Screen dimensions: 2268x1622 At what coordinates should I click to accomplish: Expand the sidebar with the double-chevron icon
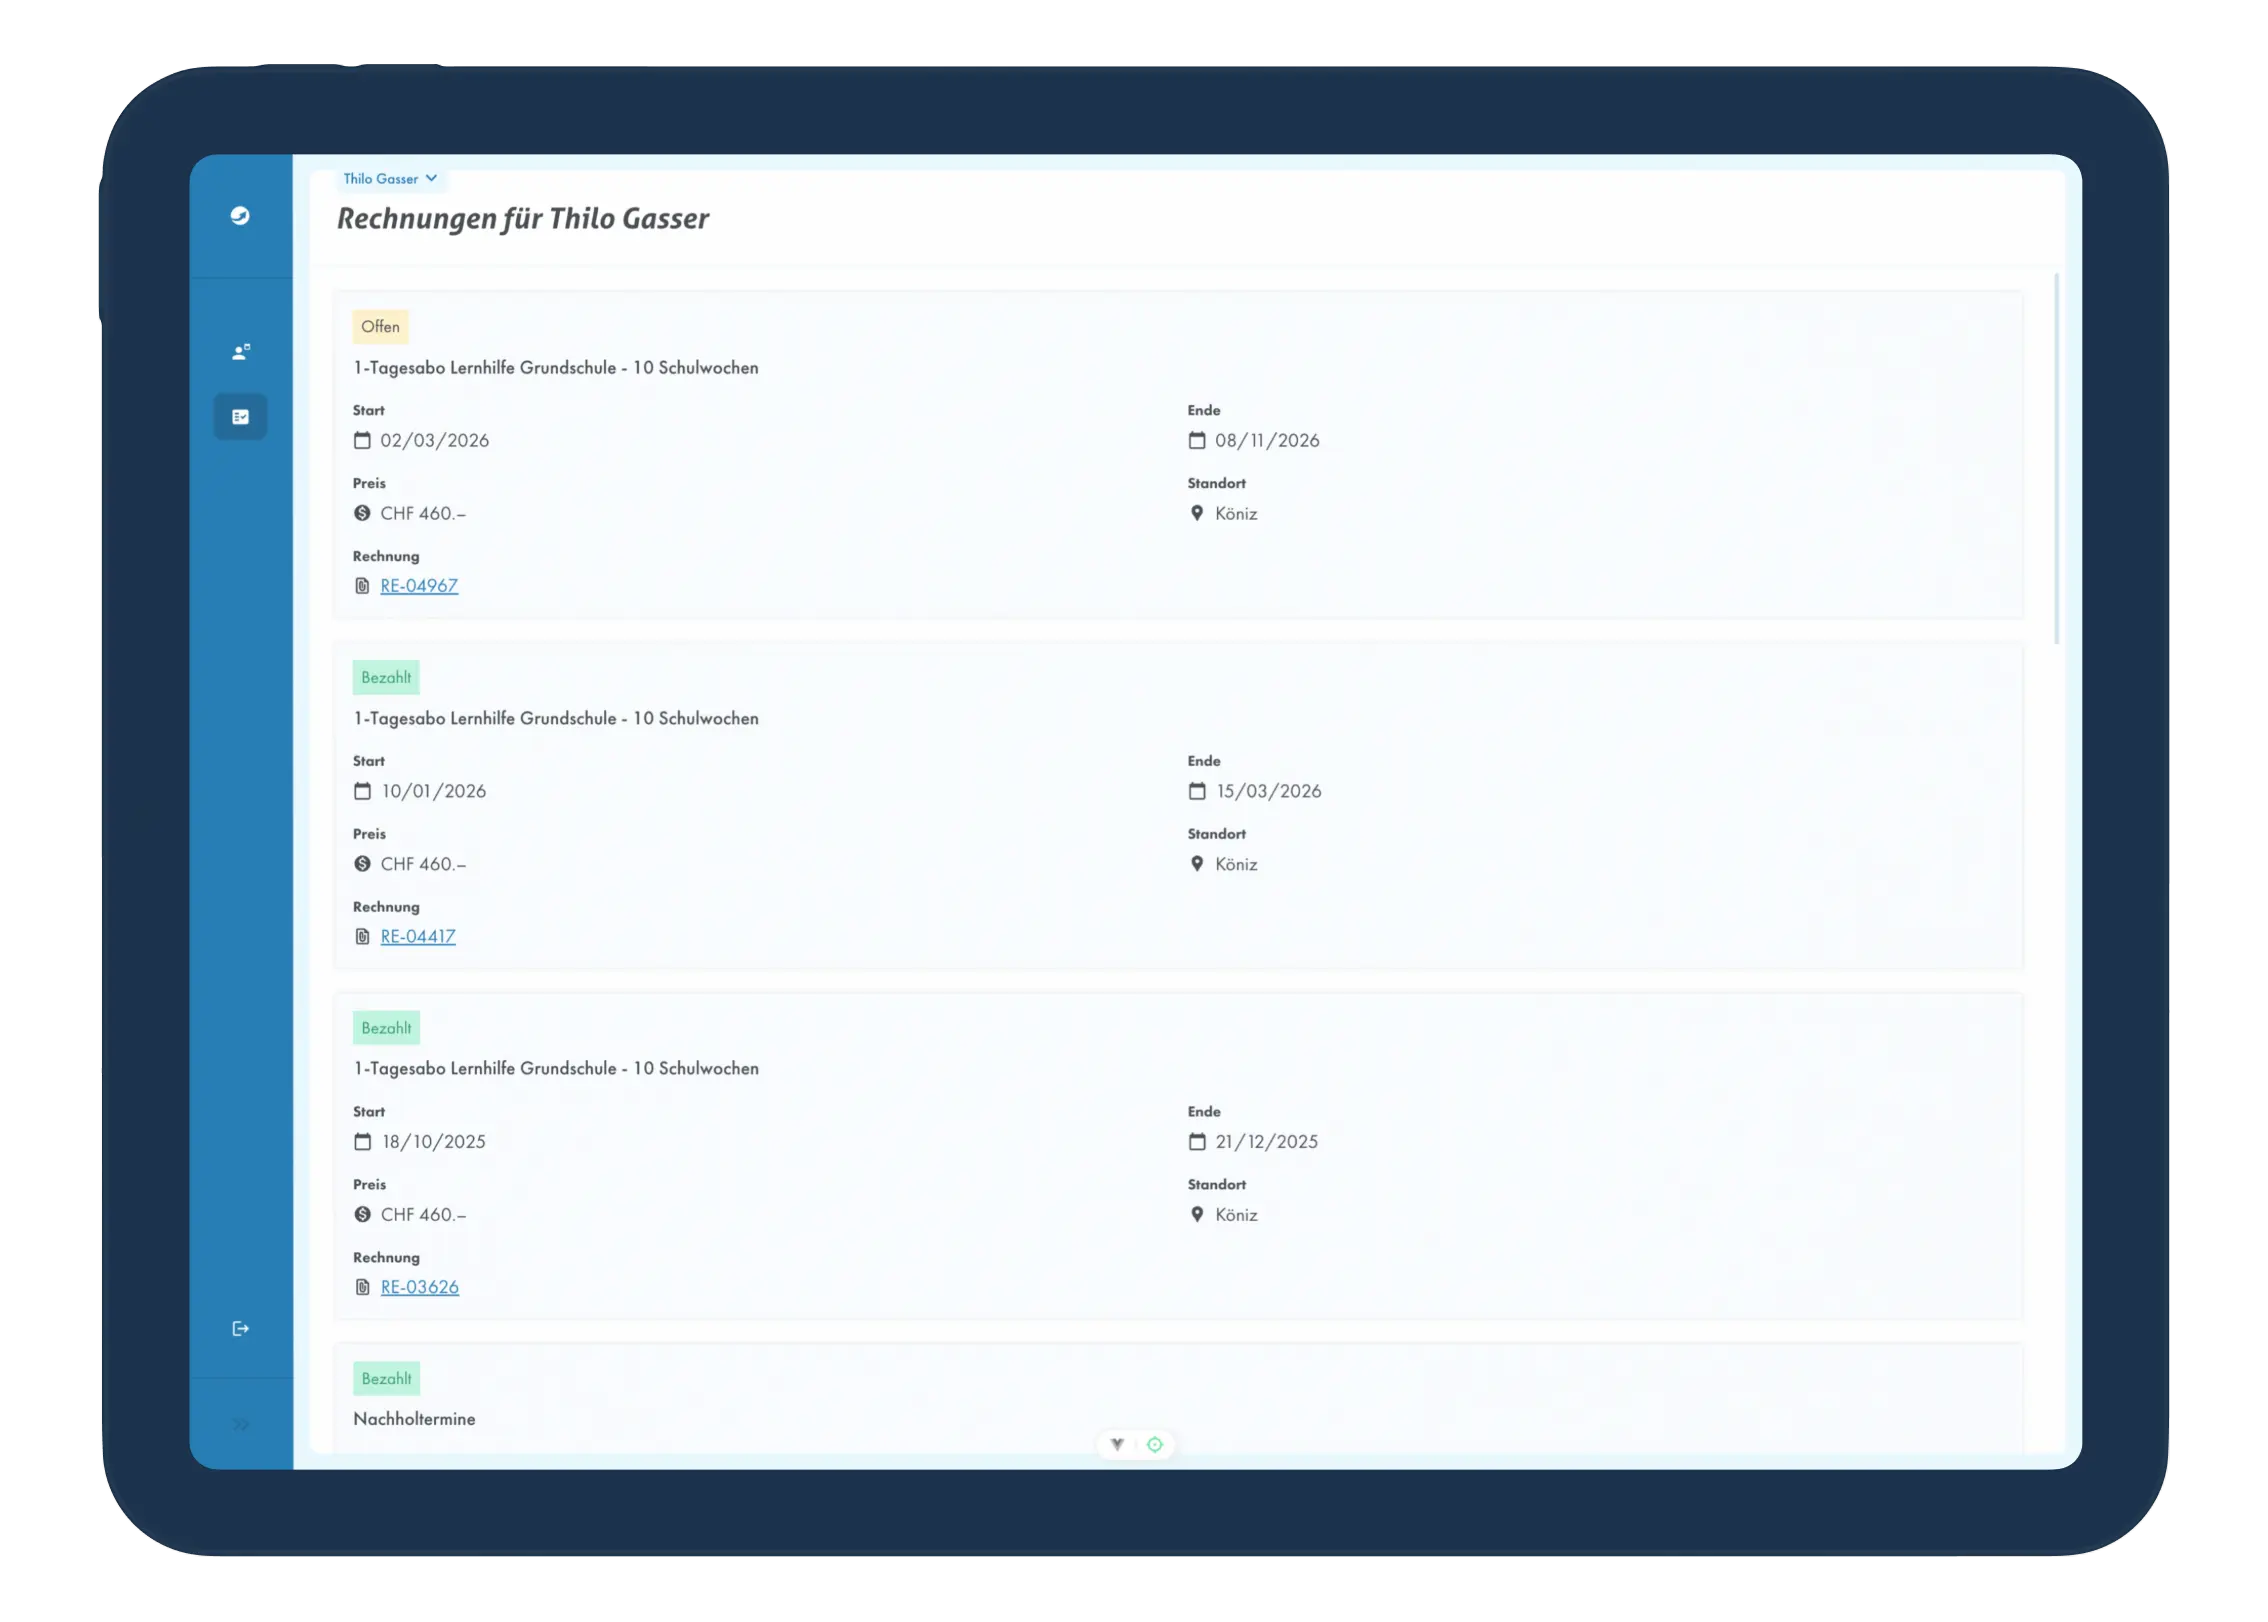240,1424
